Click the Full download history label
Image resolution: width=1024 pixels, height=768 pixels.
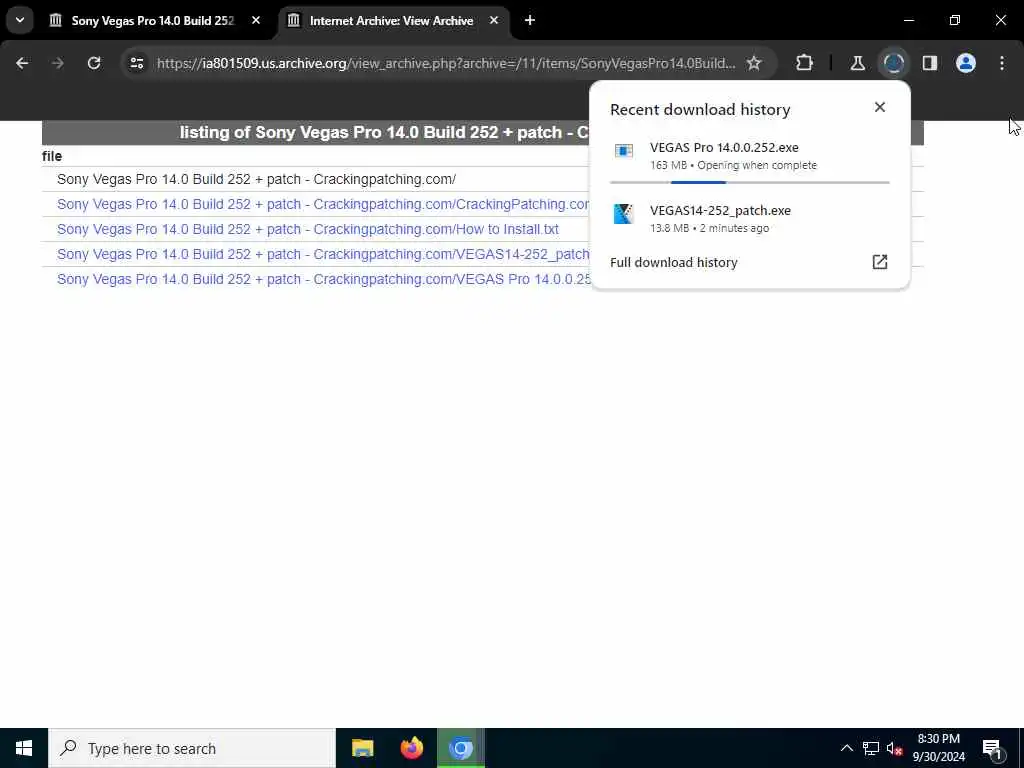pos(673,263)
